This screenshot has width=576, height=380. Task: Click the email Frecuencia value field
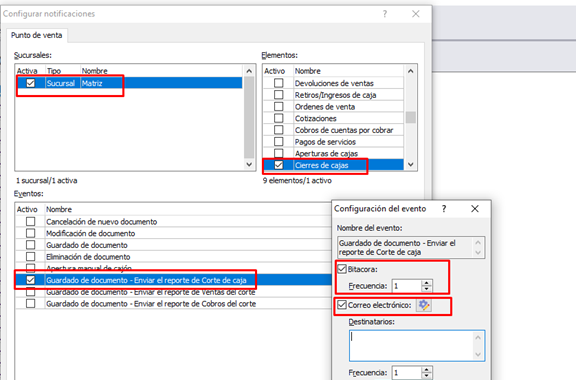tap(407, 373)
